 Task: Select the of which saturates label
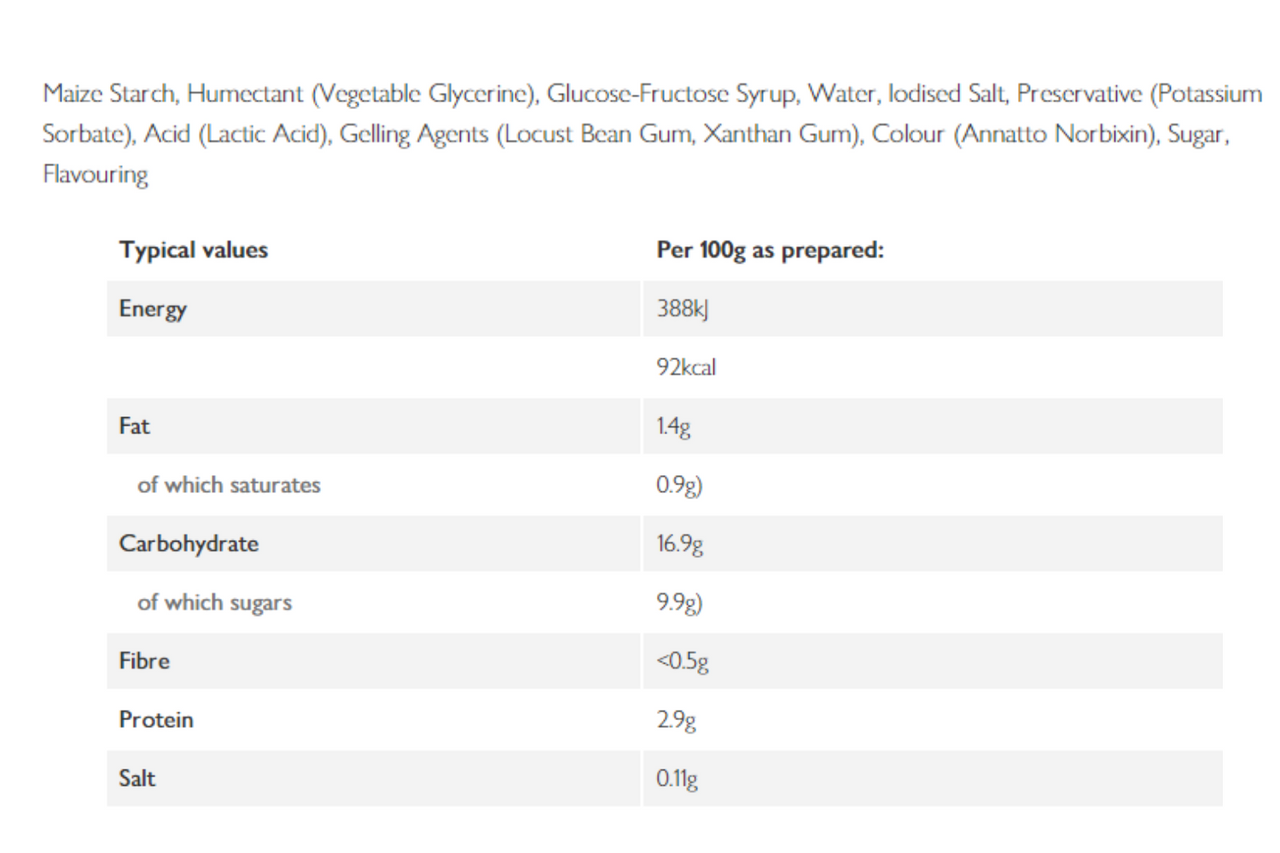[229, 485]
